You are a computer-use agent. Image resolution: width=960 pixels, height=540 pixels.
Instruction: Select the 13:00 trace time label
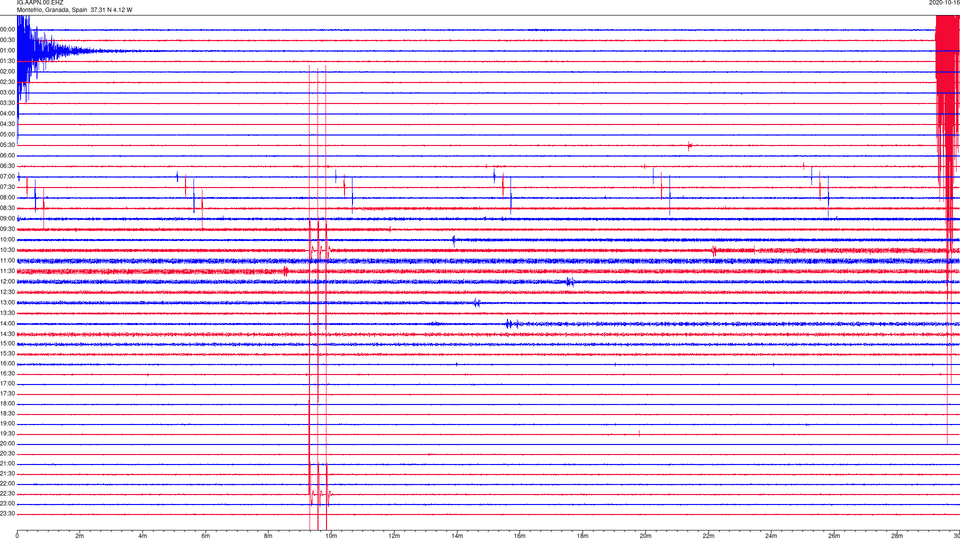(x=8, y=302)
